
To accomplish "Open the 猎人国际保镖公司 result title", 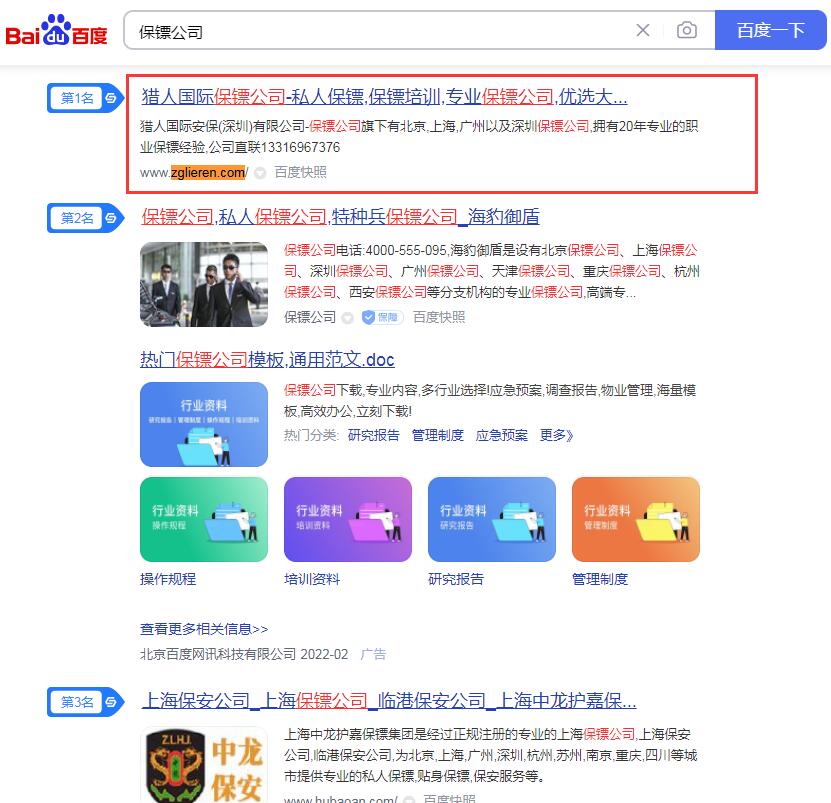I will 384,97.
